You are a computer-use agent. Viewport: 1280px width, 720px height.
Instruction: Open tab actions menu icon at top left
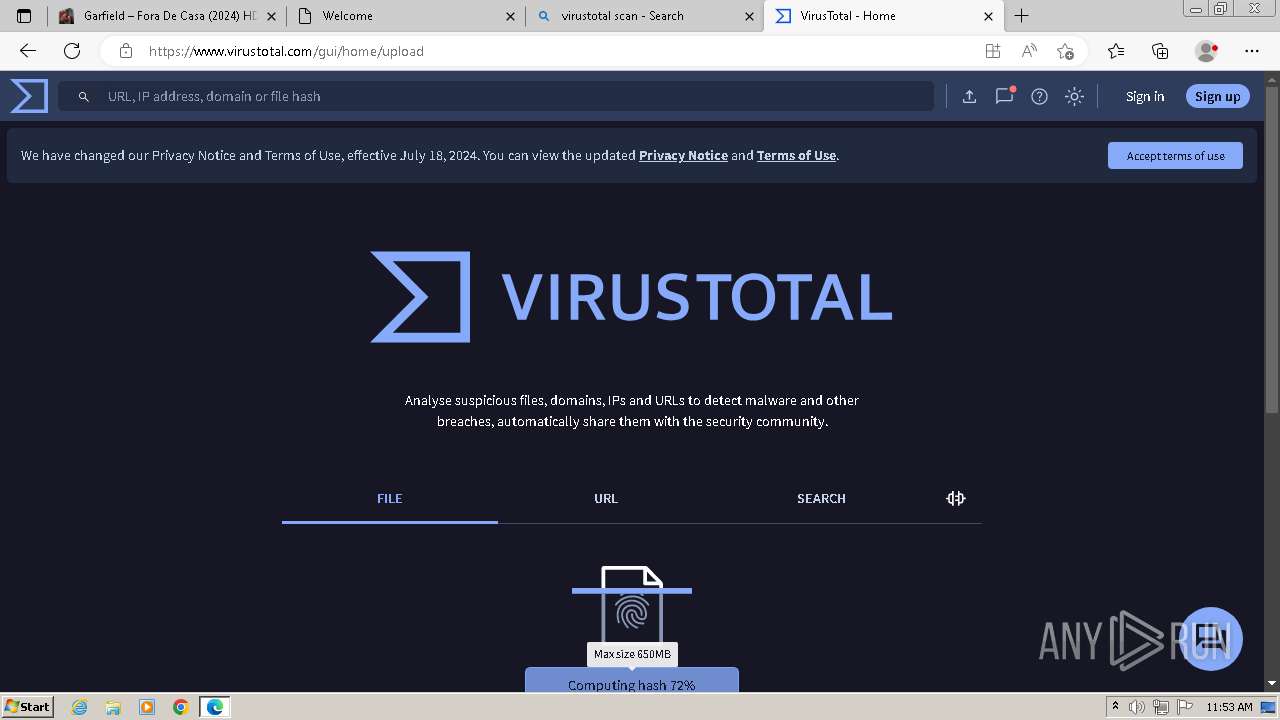(x=24, y=16)
